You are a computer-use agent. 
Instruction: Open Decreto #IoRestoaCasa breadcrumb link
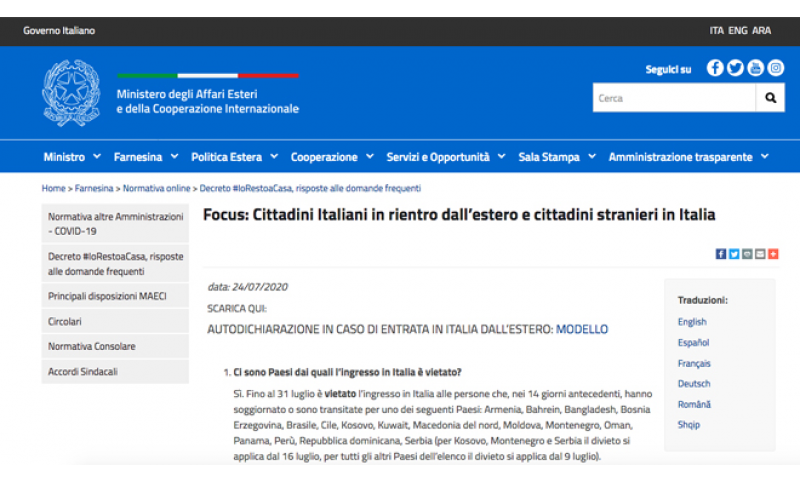pyautogui.click(x=310, y=188)
